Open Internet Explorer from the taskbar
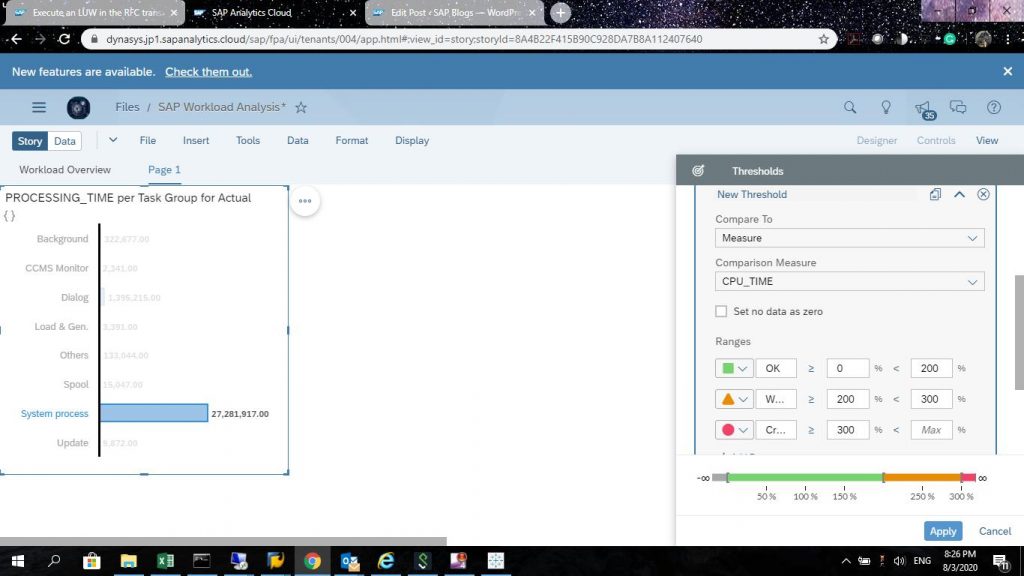The image size is (1024, 576). 386,561
